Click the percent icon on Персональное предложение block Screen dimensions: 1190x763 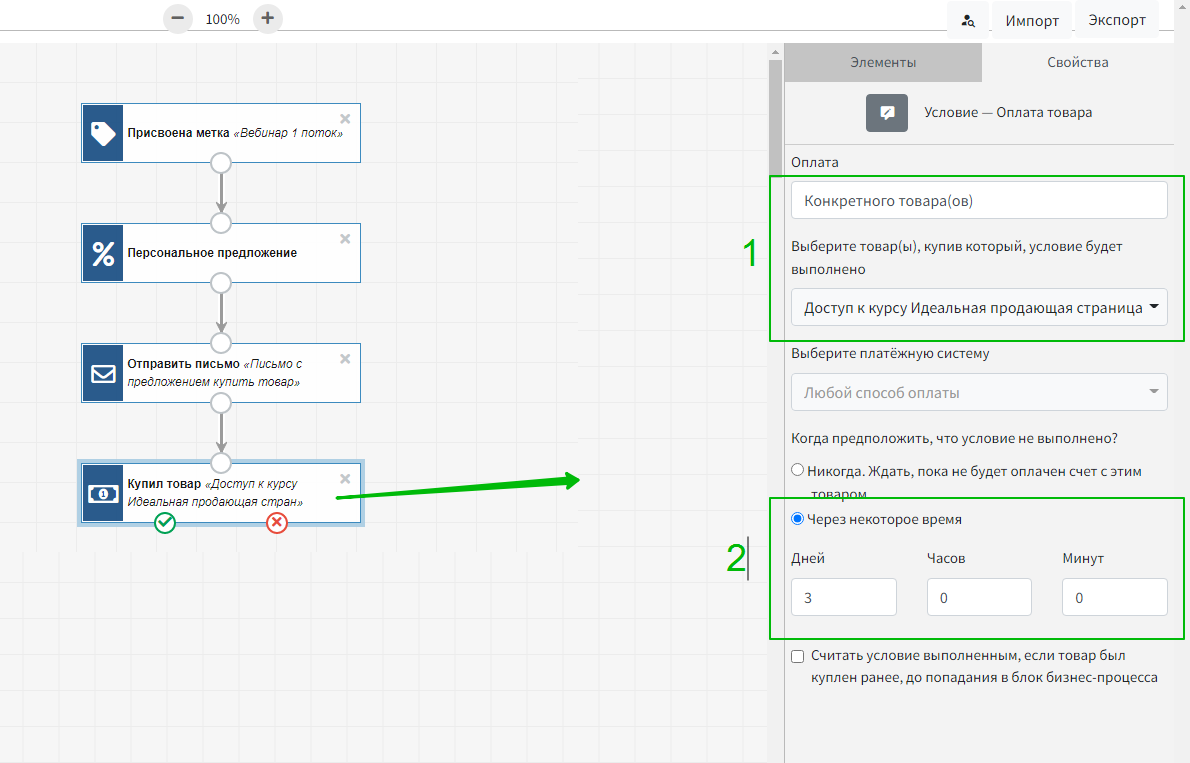(103, 253)
